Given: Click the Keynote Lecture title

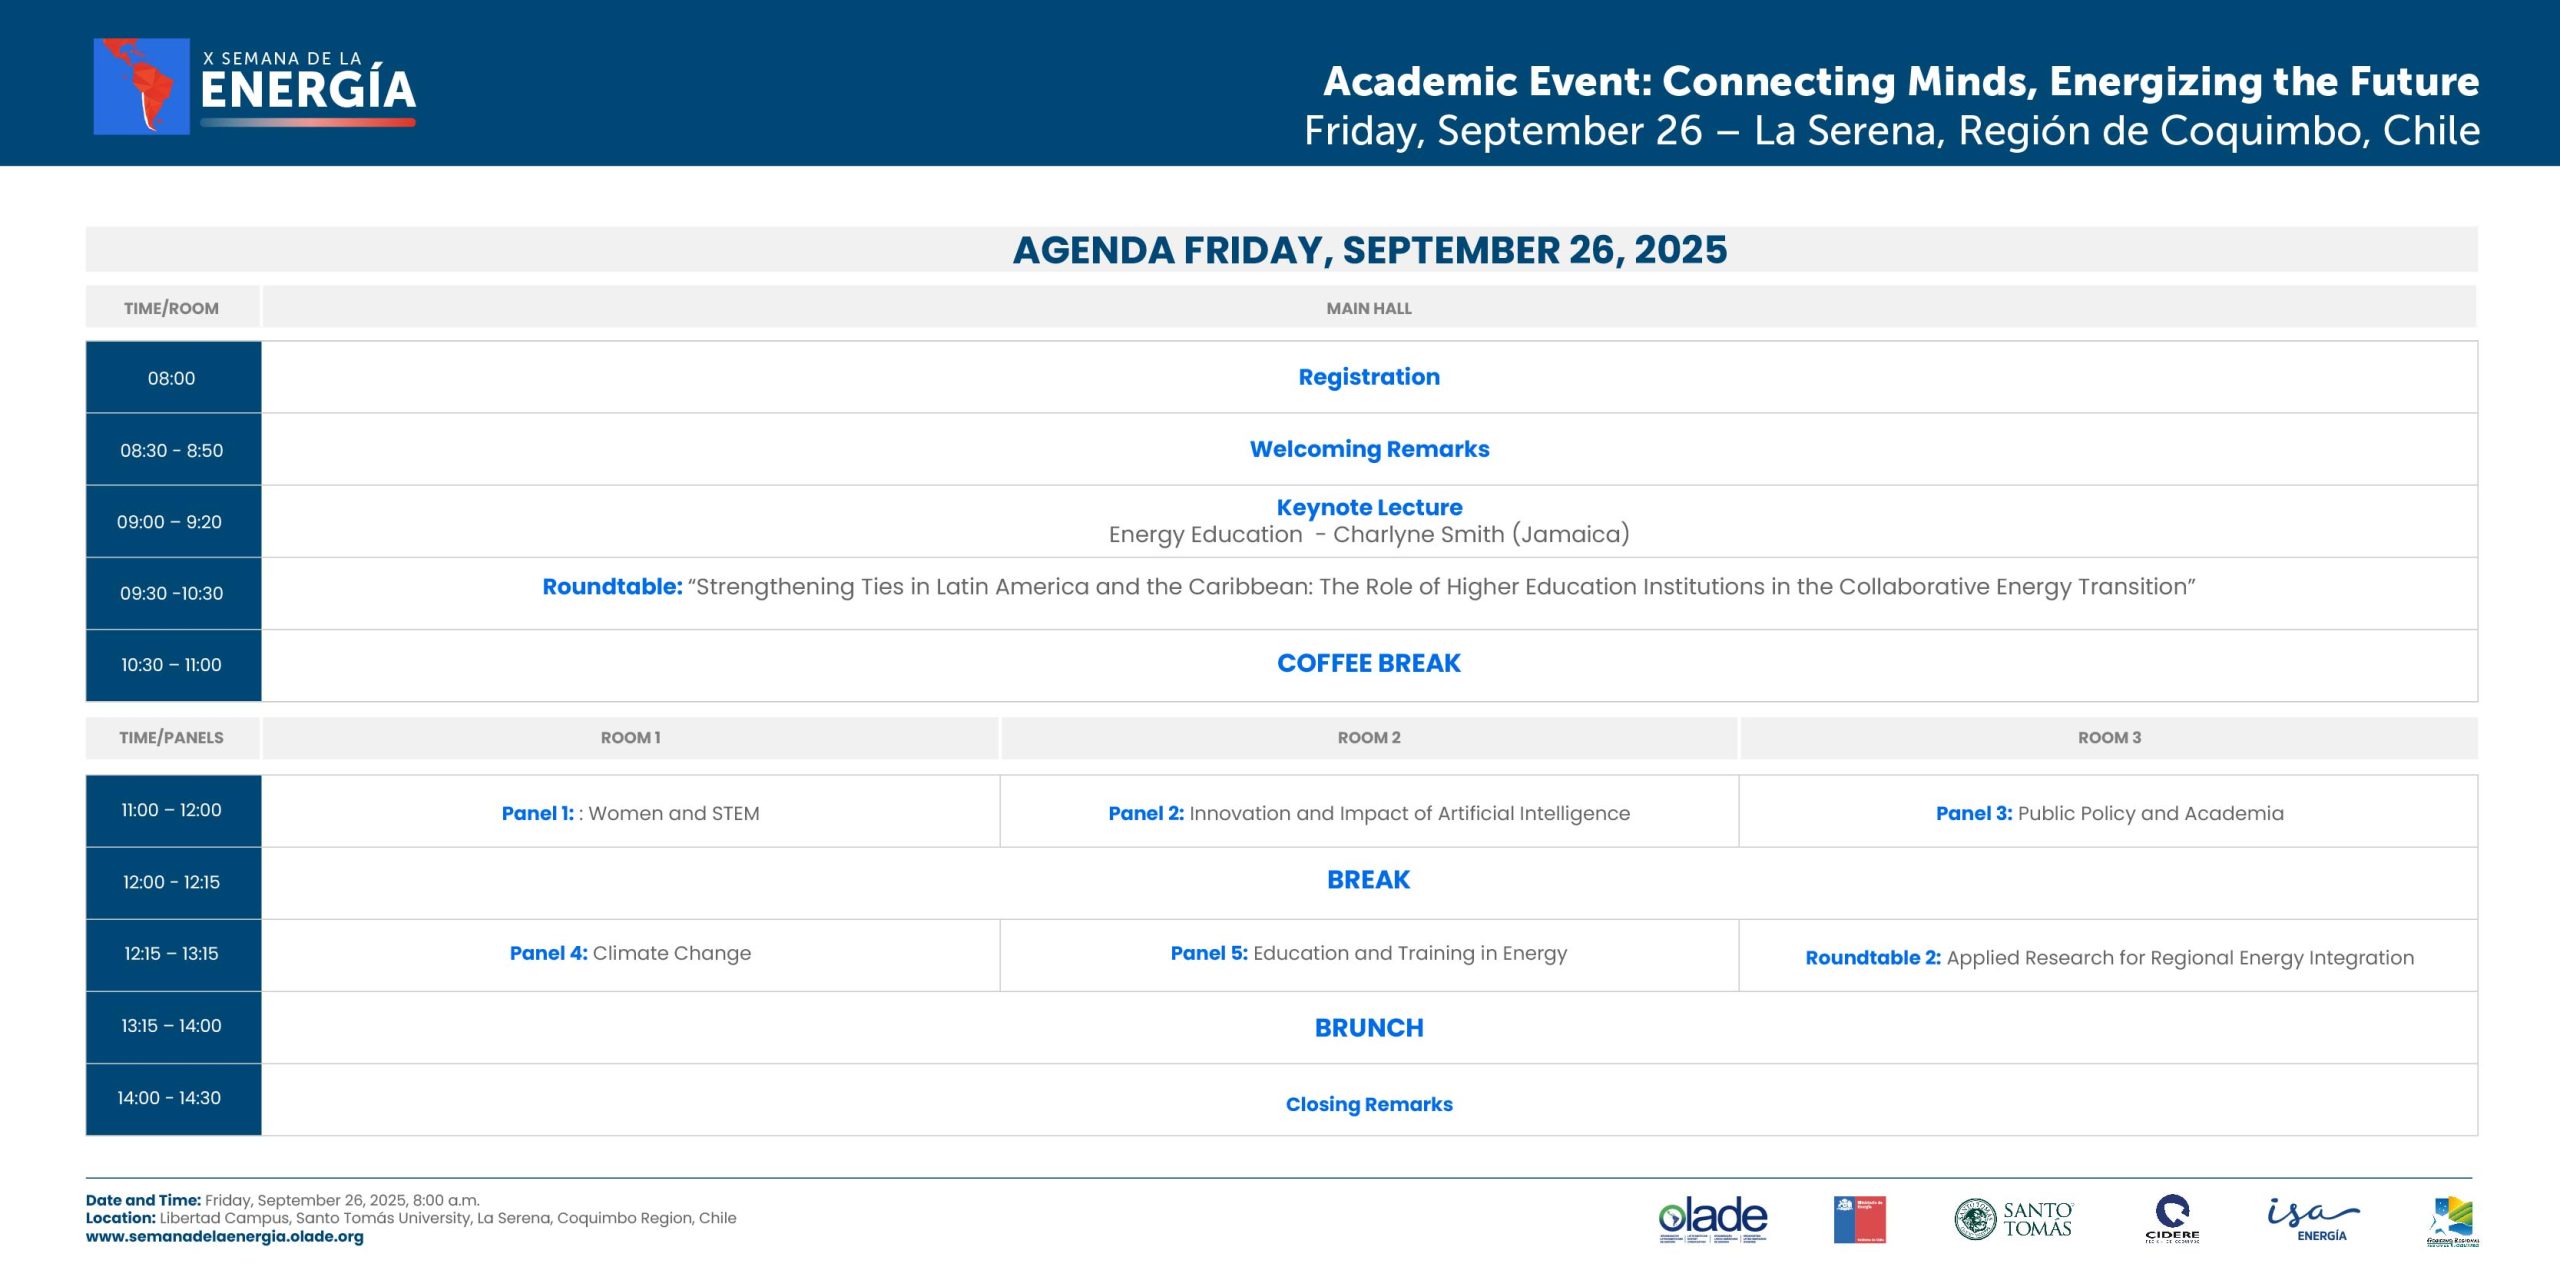Looking at the screenshot, I should [x=1369, y=507].
